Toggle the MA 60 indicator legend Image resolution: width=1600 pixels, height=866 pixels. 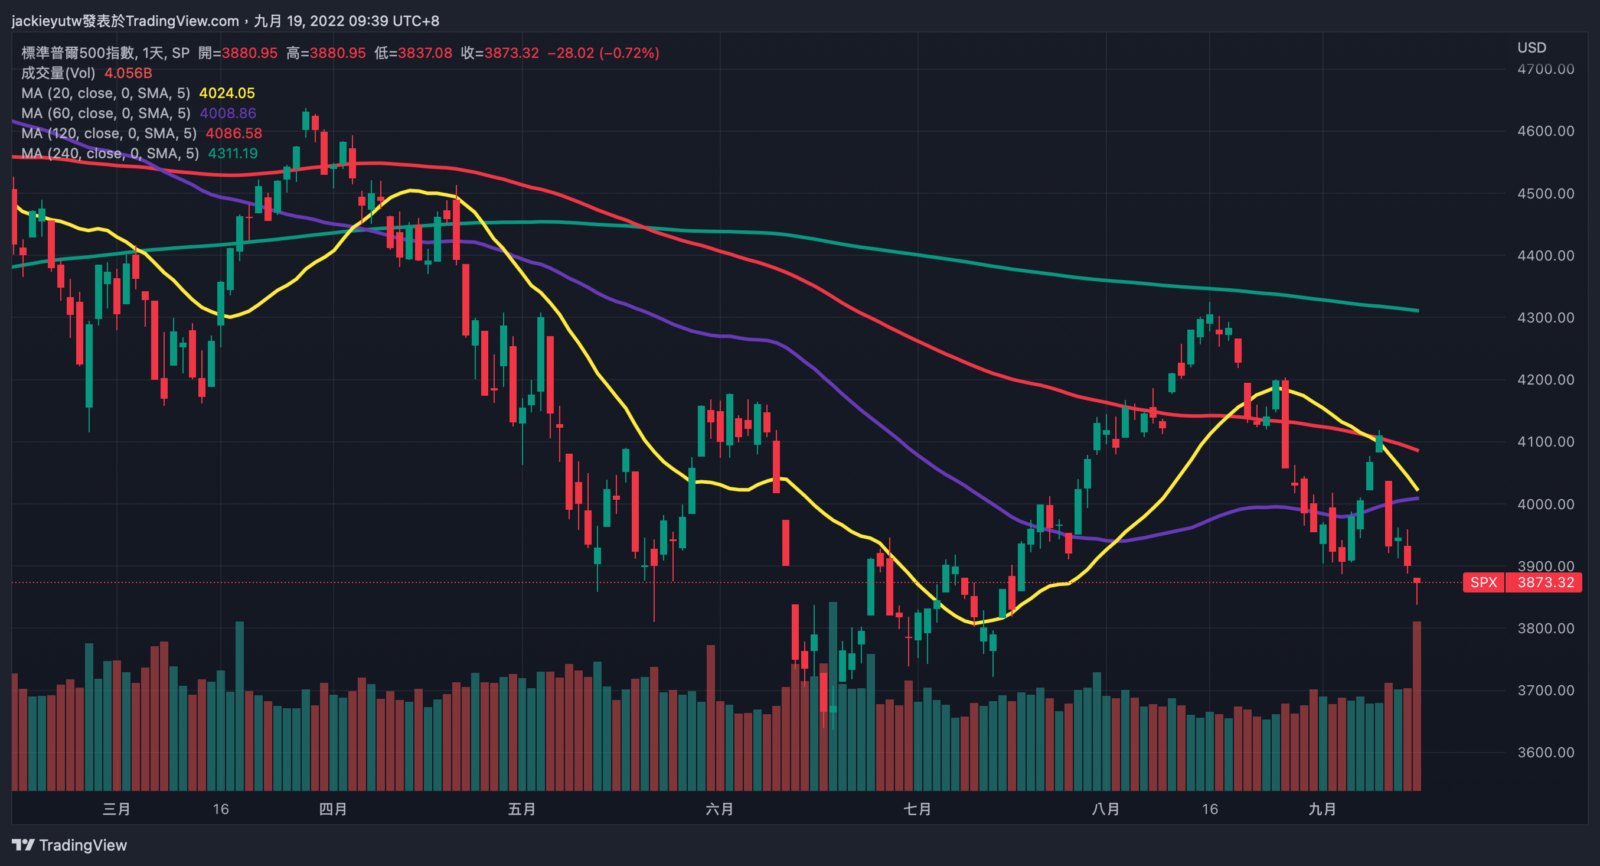105,113
